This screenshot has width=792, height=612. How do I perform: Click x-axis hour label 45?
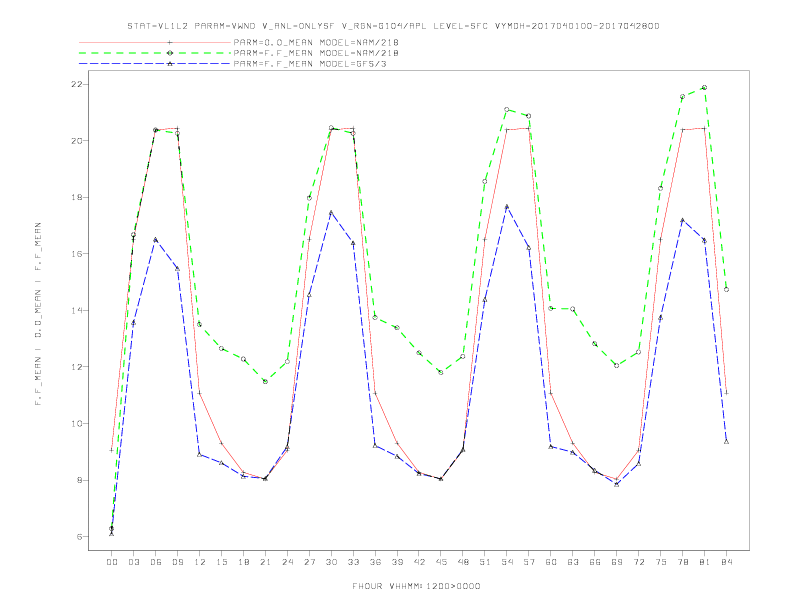click(441, 562)
